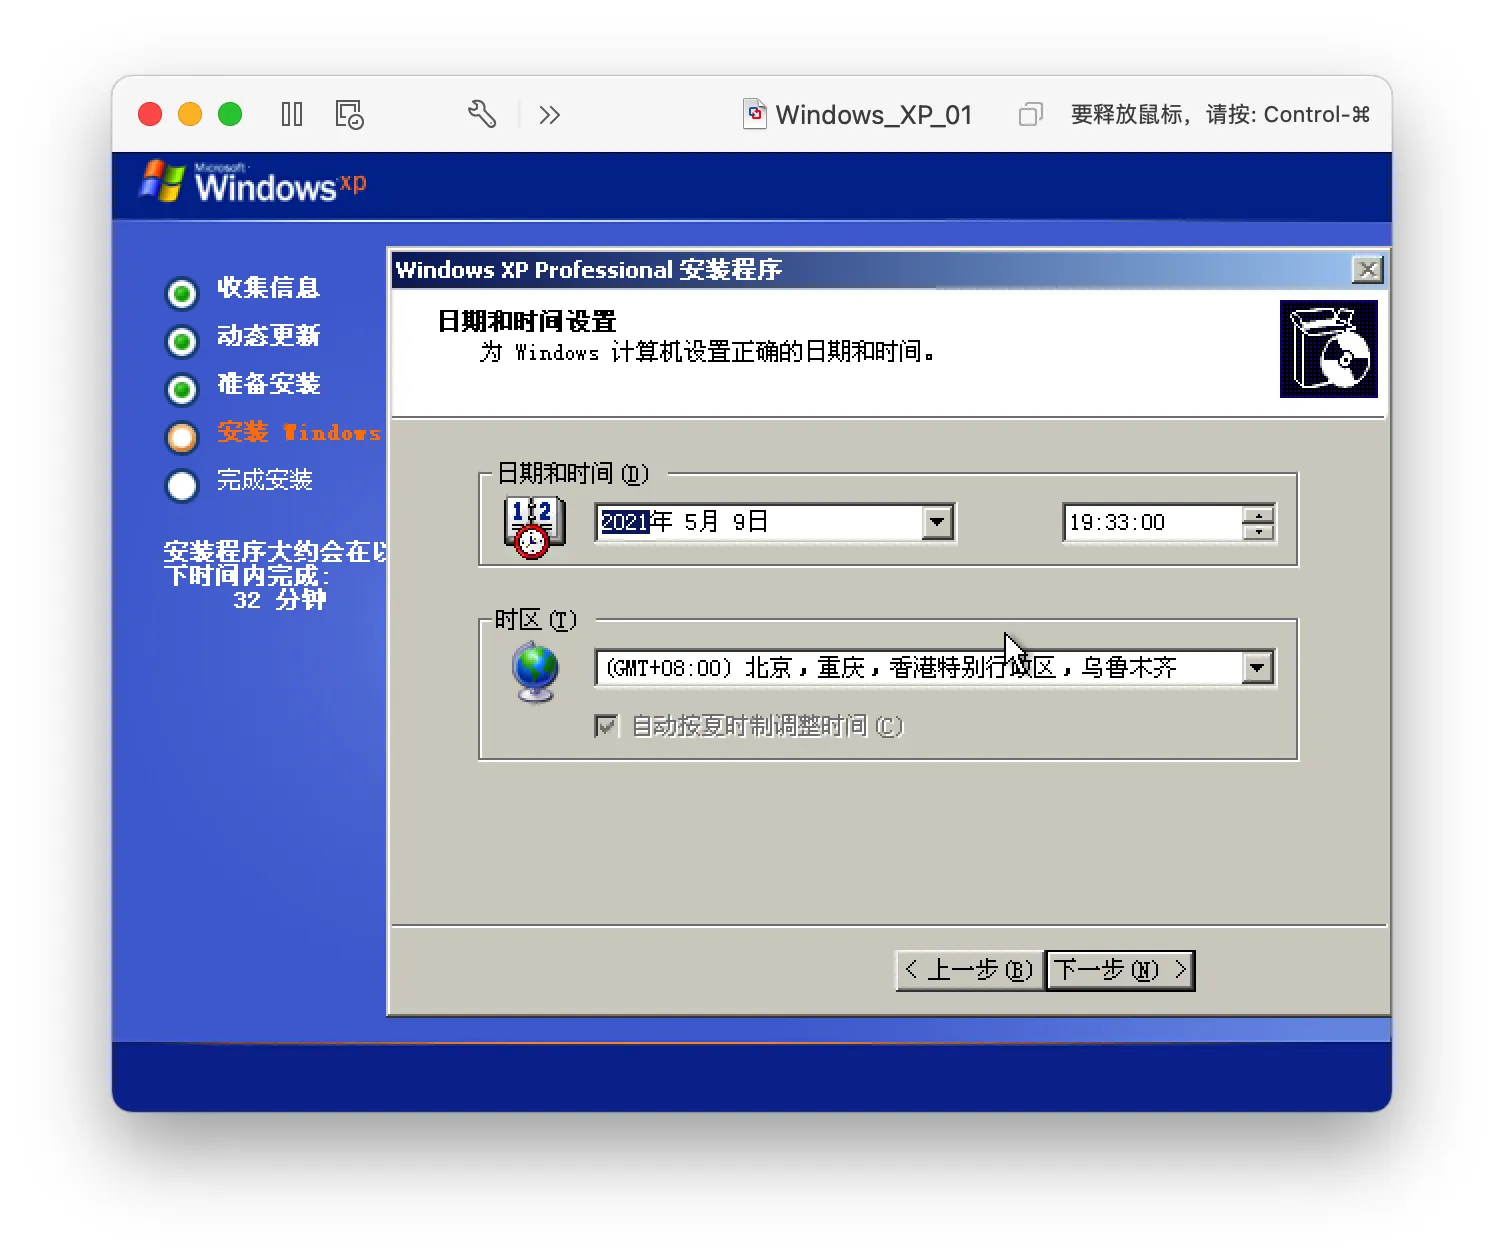Image resolution: width=1504 pixels, height=1260 pixels.
Task: Click the orange 安装 Windows step label
Action: tap(299, 432)
